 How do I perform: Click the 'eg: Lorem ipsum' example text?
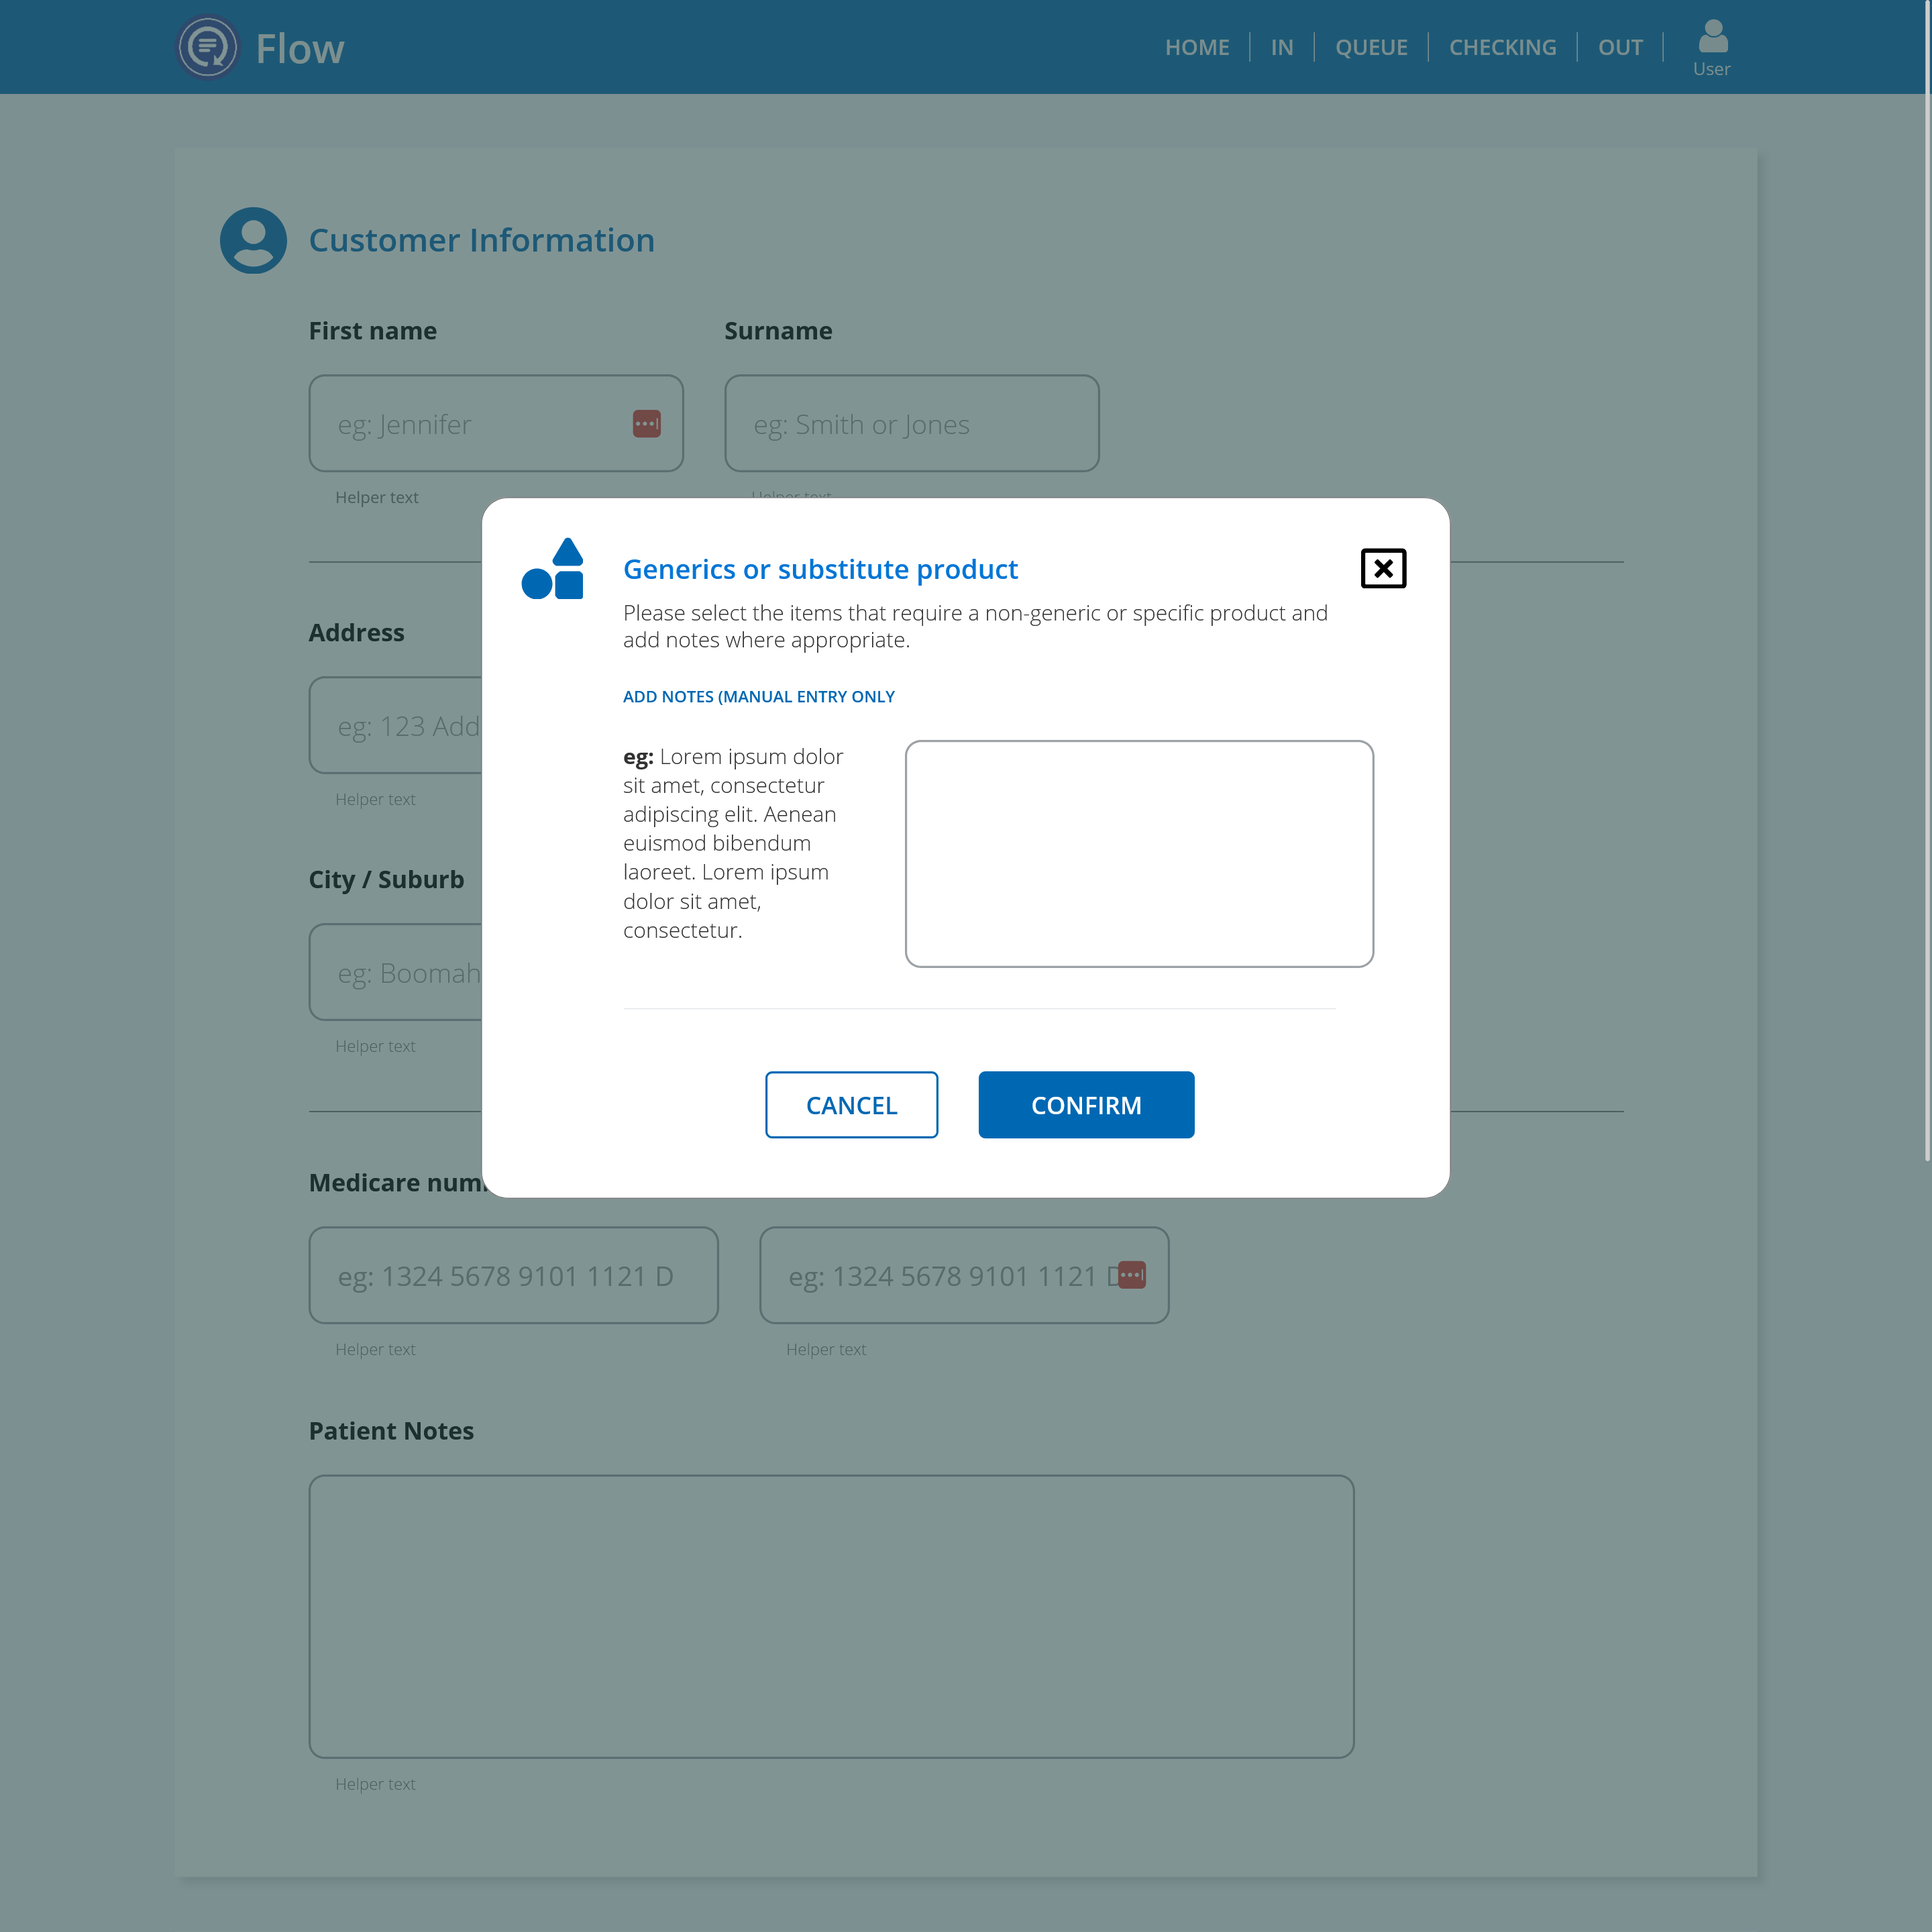coord(733,843)
